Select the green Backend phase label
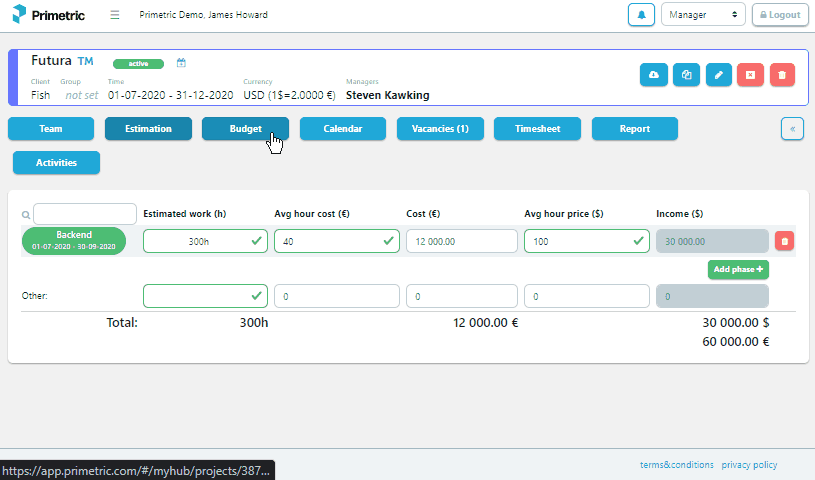This screenshot has height=480, width=815. [x=74, y=241]
